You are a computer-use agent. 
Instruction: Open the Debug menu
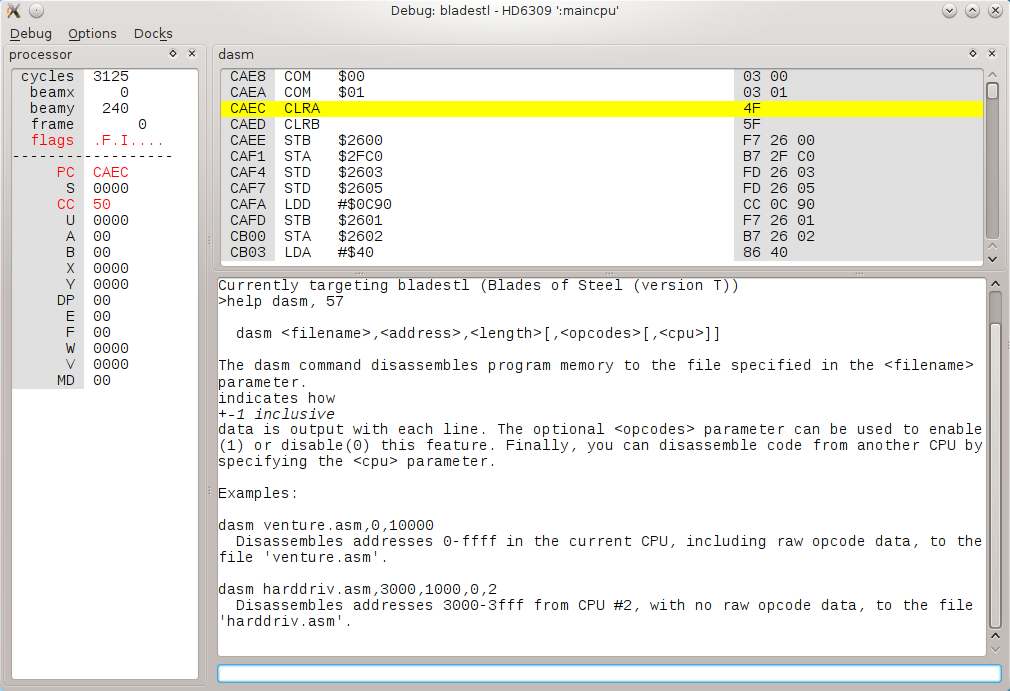[x=30, y=33]
